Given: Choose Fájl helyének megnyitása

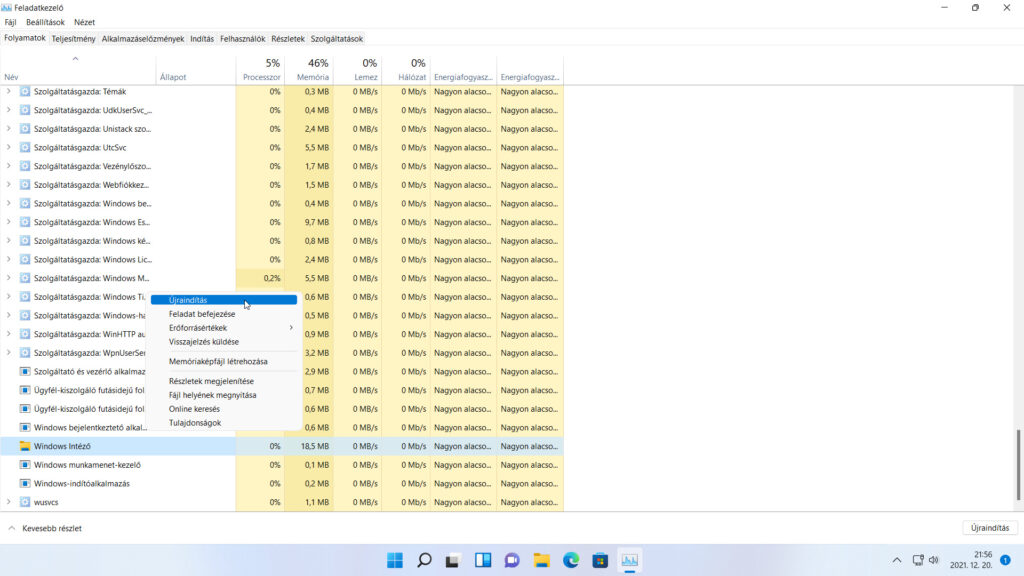Looking at the screenshot, I should click(224, 395).
